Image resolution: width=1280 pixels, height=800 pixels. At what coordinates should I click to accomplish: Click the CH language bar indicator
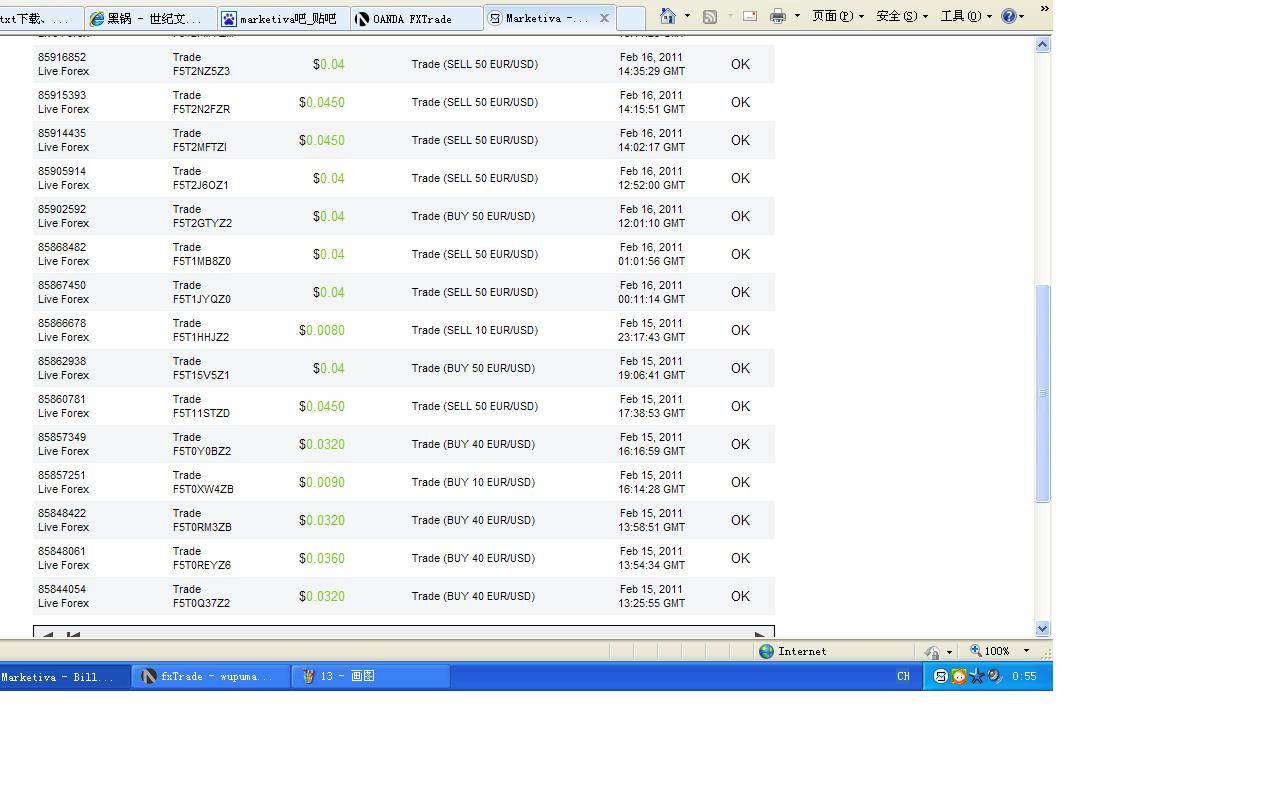click(903, 676)
